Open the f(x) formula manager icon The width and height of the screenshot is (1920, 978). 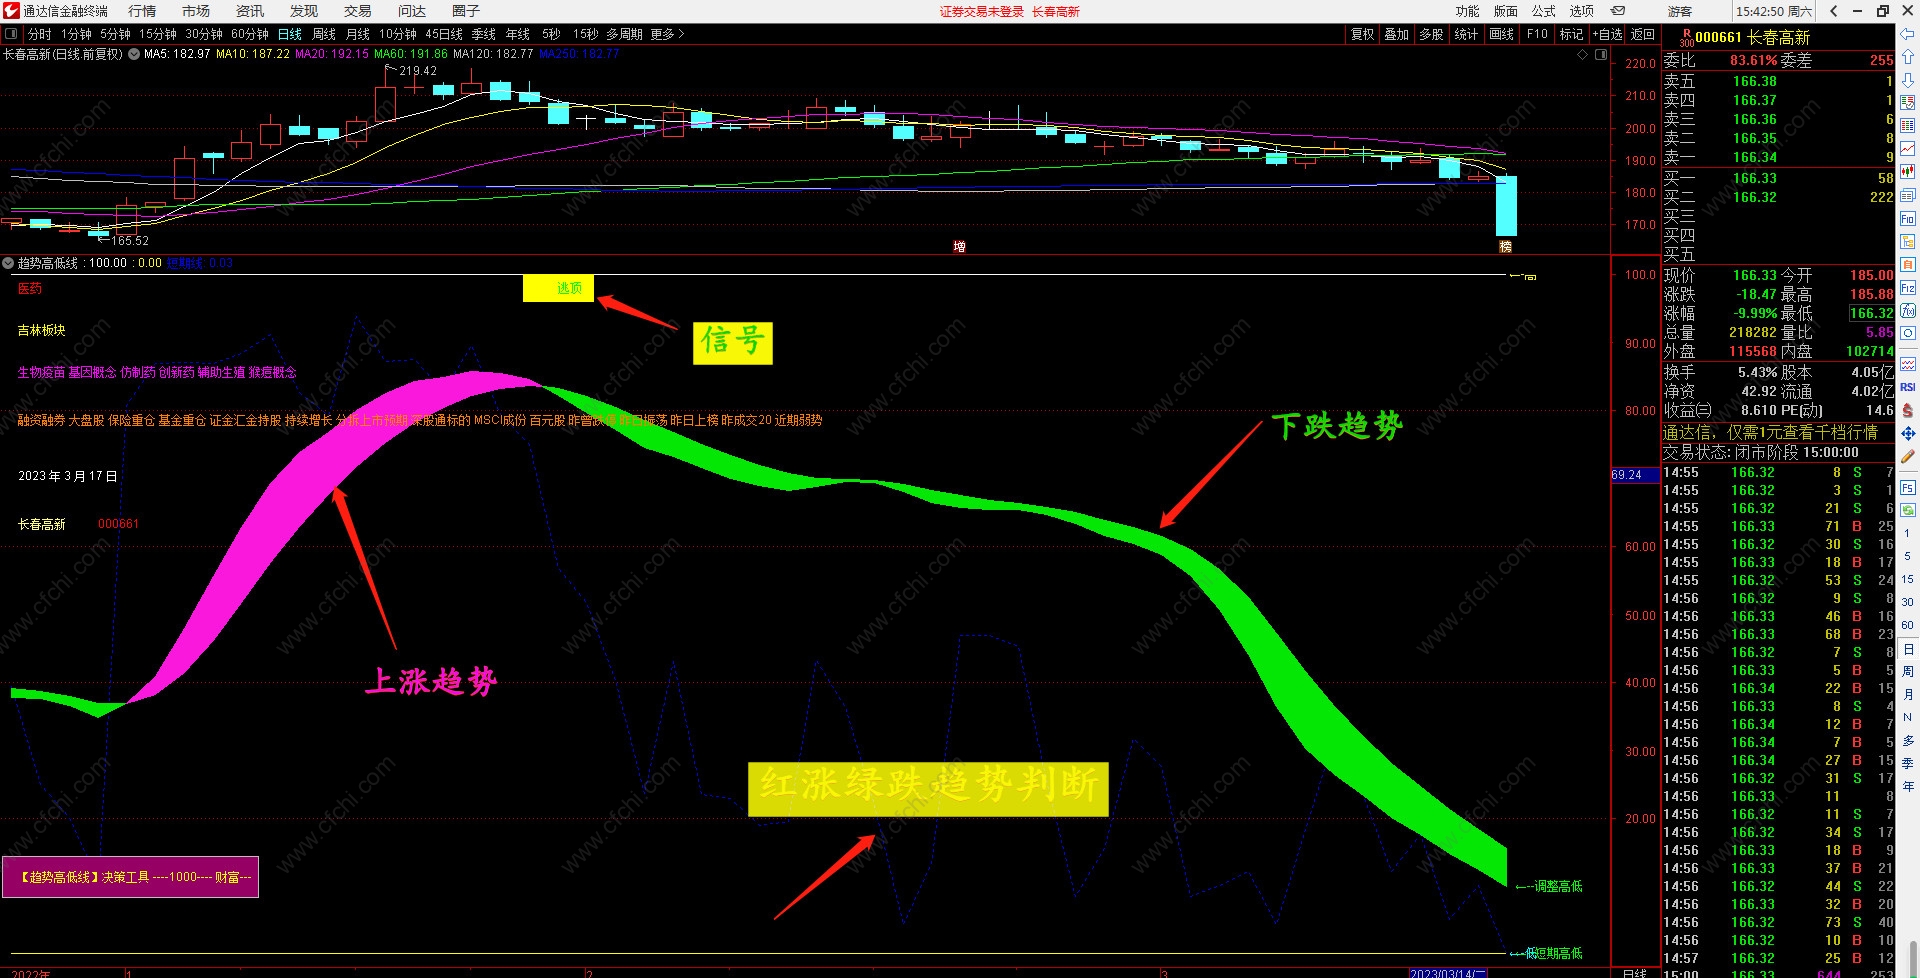1908,311
